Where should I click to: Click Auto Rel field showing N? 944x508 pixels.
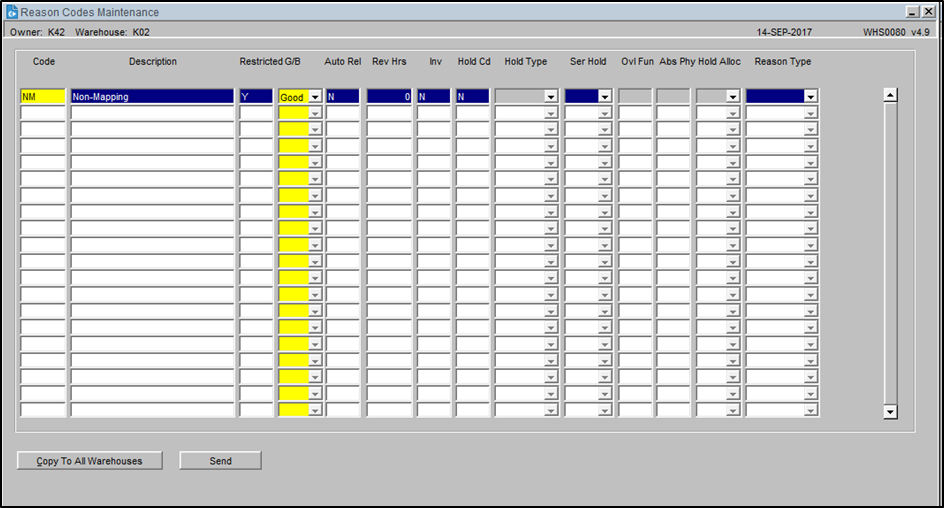pyautogui.click(x=343, y=96)
